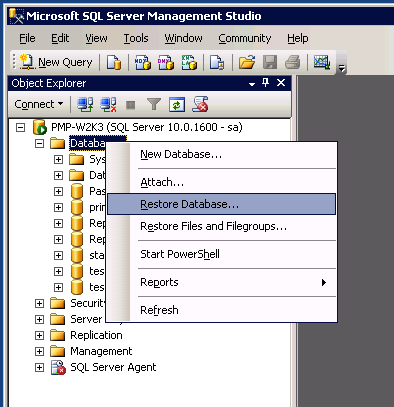Open the Database Engine Query icon
The height and width of the screenshot is (407, 394).
click(x=114, y=62)
